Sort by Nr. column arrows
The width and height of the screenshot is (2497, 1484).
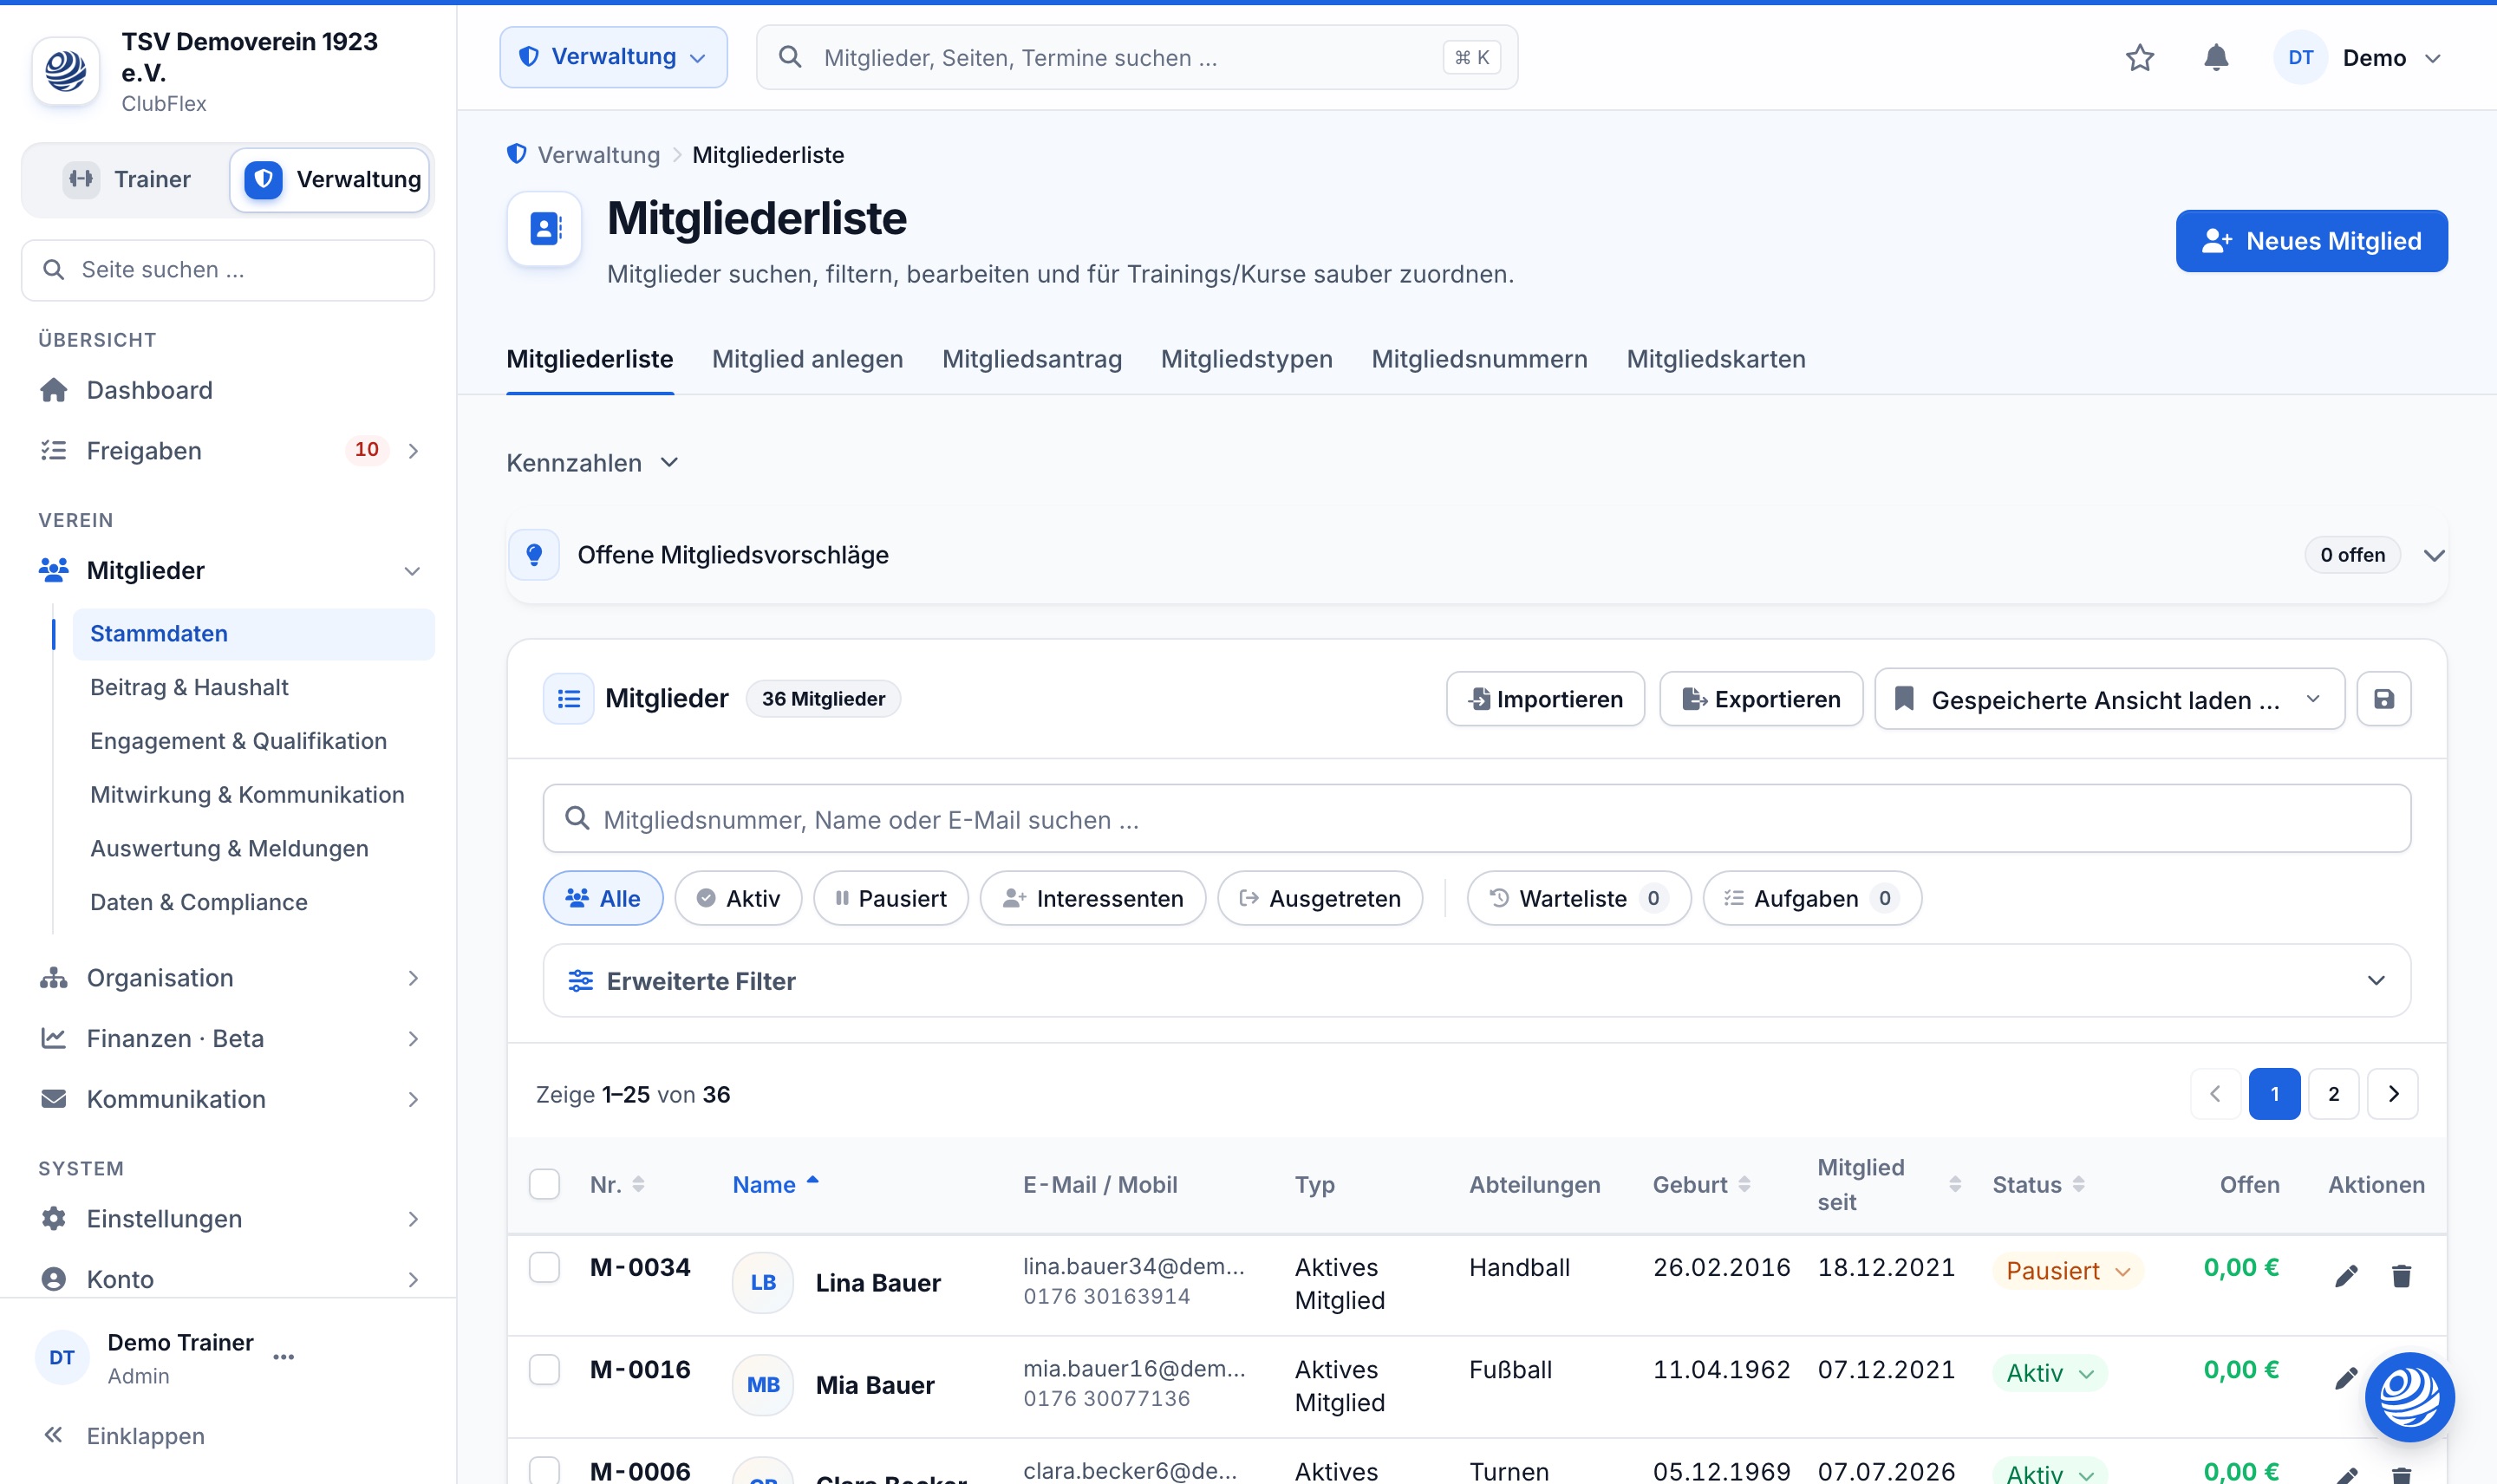click(x=638, y=1185)
